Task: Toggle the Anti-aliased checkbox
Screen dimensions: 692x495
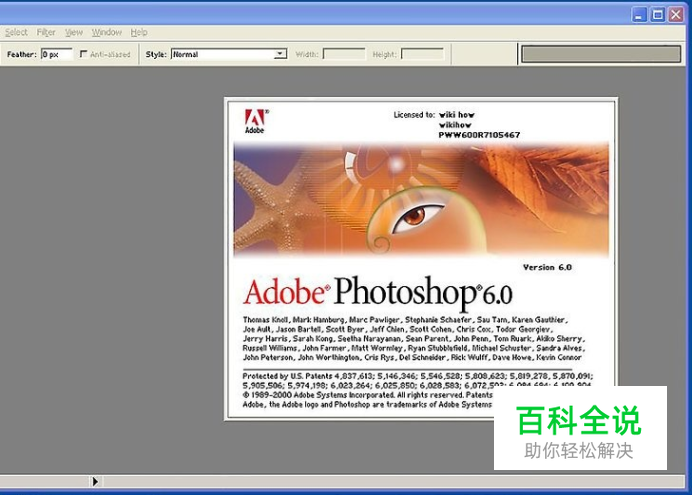Action: [x=83, y=54]
